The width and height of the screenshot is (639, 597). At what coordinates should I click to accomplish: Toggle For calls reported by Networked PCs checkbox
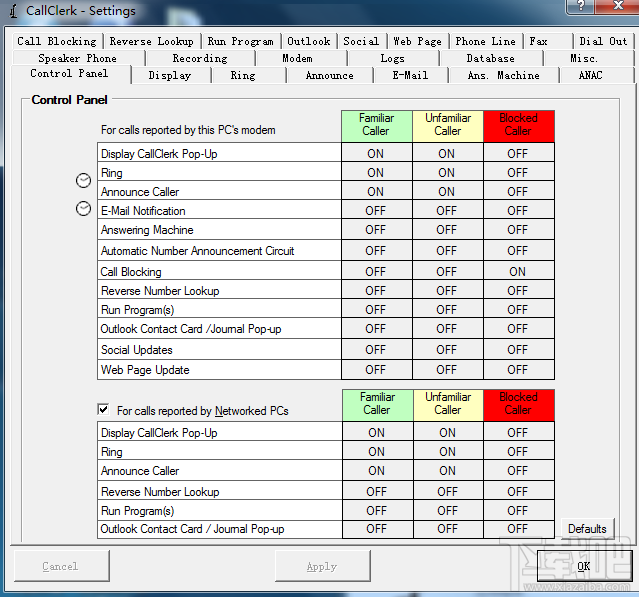(x=104, y=409)
